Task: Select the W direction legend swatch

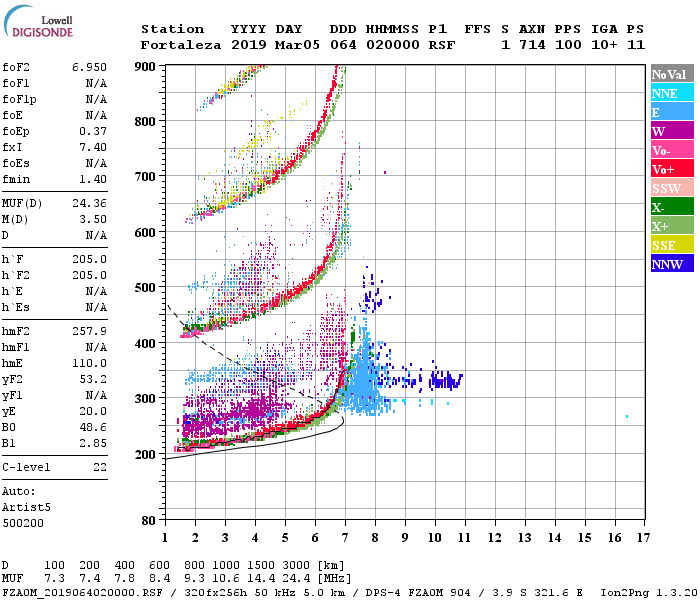Action: click(x=672, y=131)
